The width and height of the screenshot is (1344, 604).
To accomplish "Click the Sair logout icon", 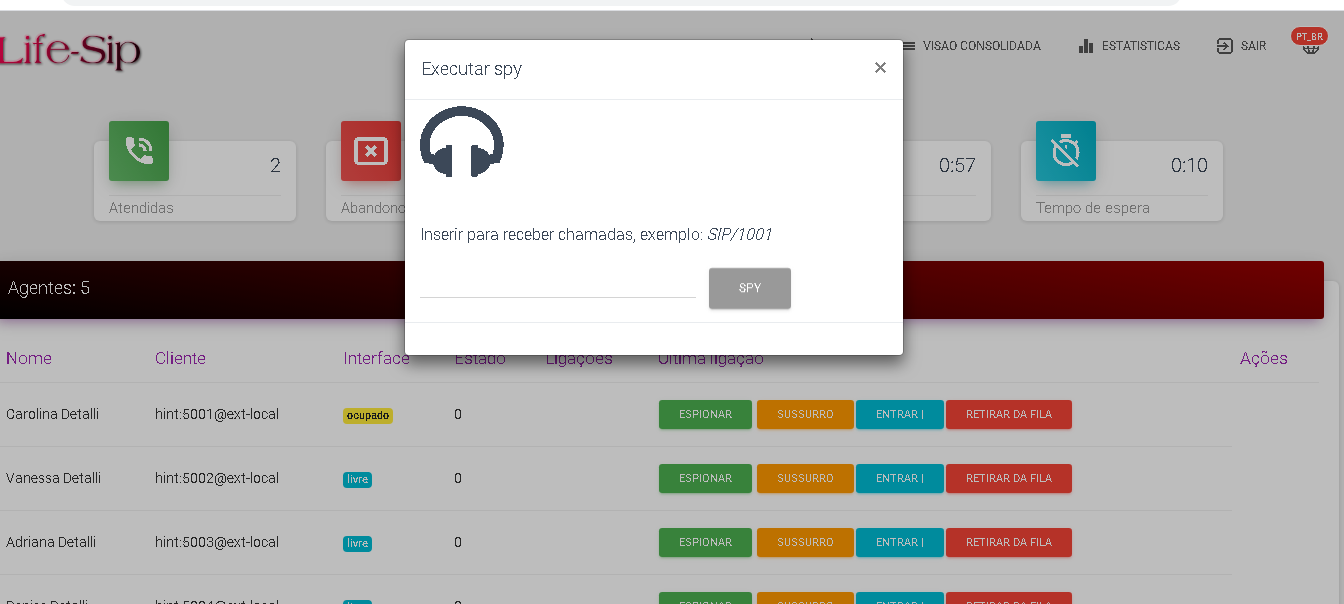I will (1225, 46).
